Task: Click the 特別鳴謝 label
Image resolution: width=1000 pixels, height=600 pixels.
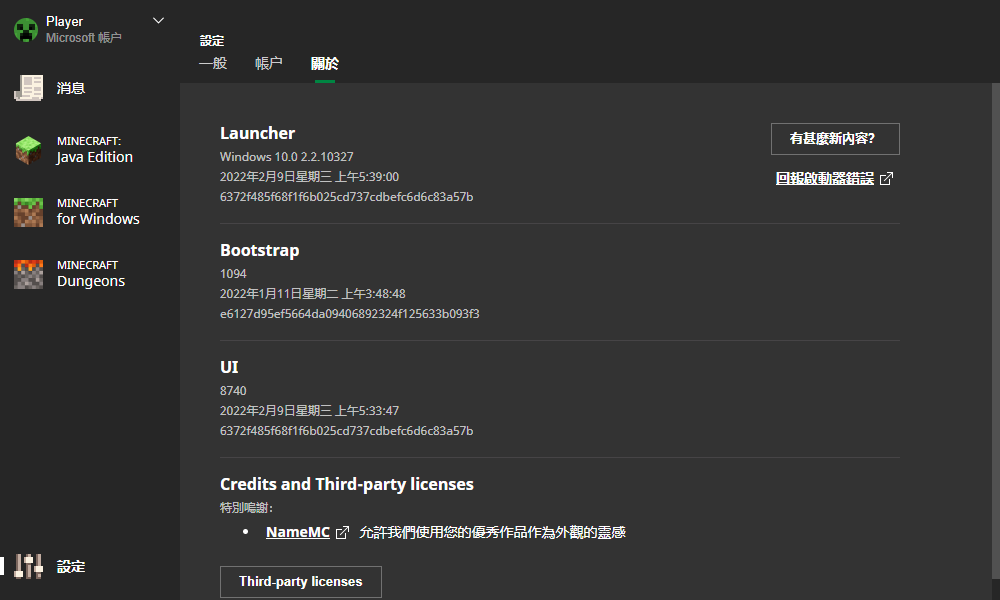Action: (x=246, y=508)
